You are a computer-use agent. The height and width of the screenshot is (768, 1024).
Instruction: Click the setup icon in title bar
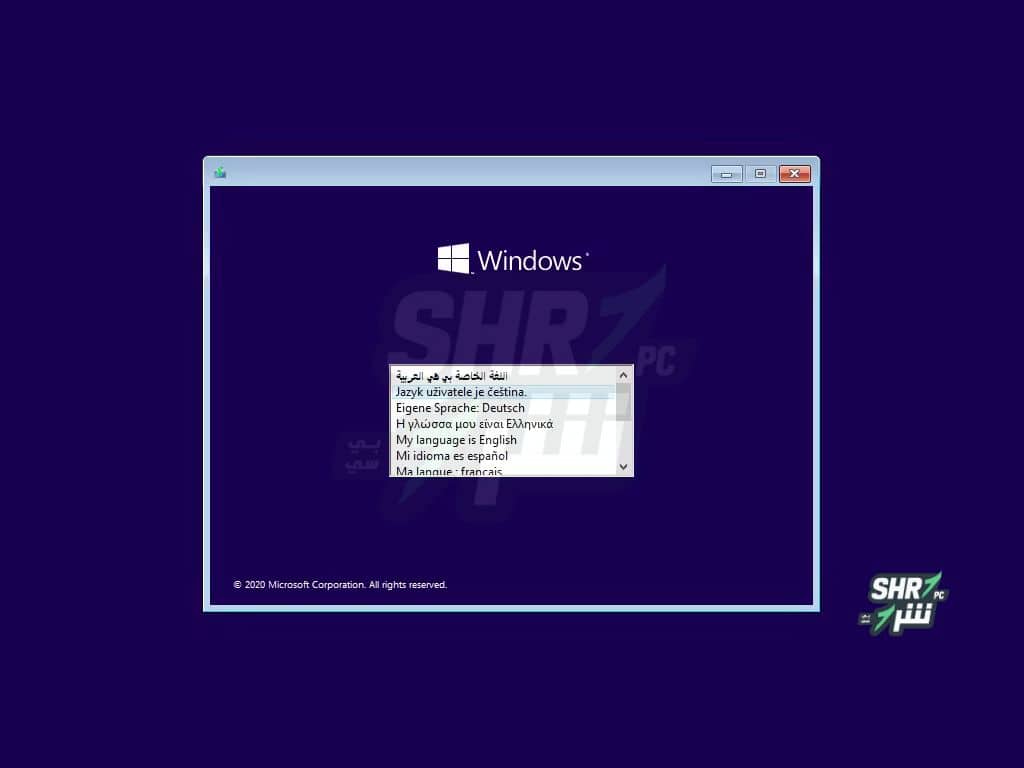pos(220,173)
